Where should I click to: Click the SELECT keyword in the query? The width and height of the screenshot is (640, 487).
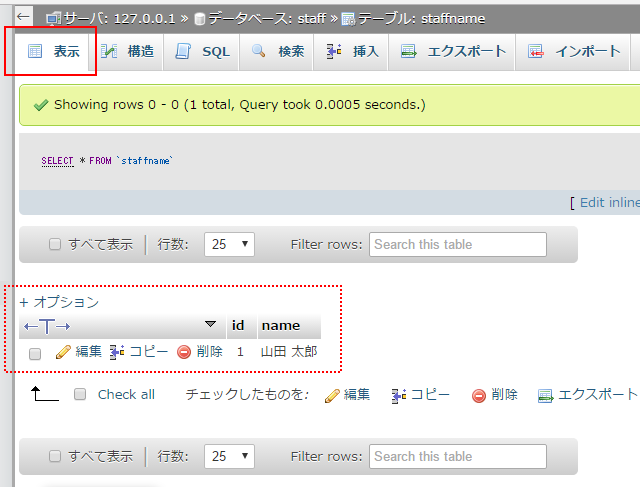57,161
